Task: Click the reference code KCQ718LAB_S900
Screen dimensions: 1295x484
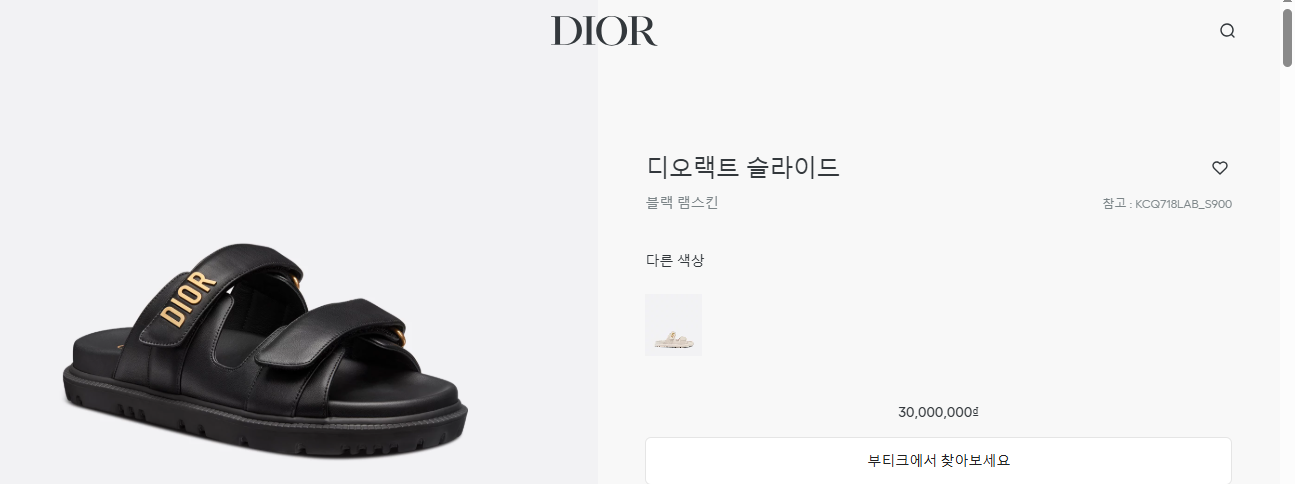Action: coord(1183,204)
